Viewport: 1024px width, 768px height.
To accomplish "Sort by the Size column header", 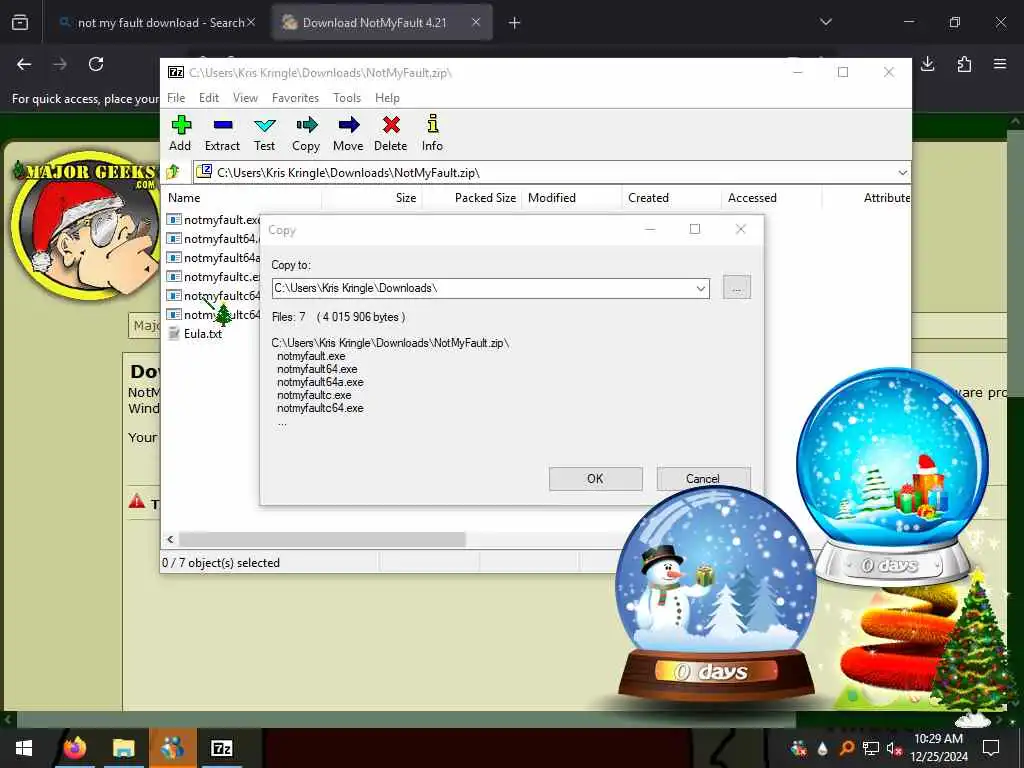I will [372, 198].
